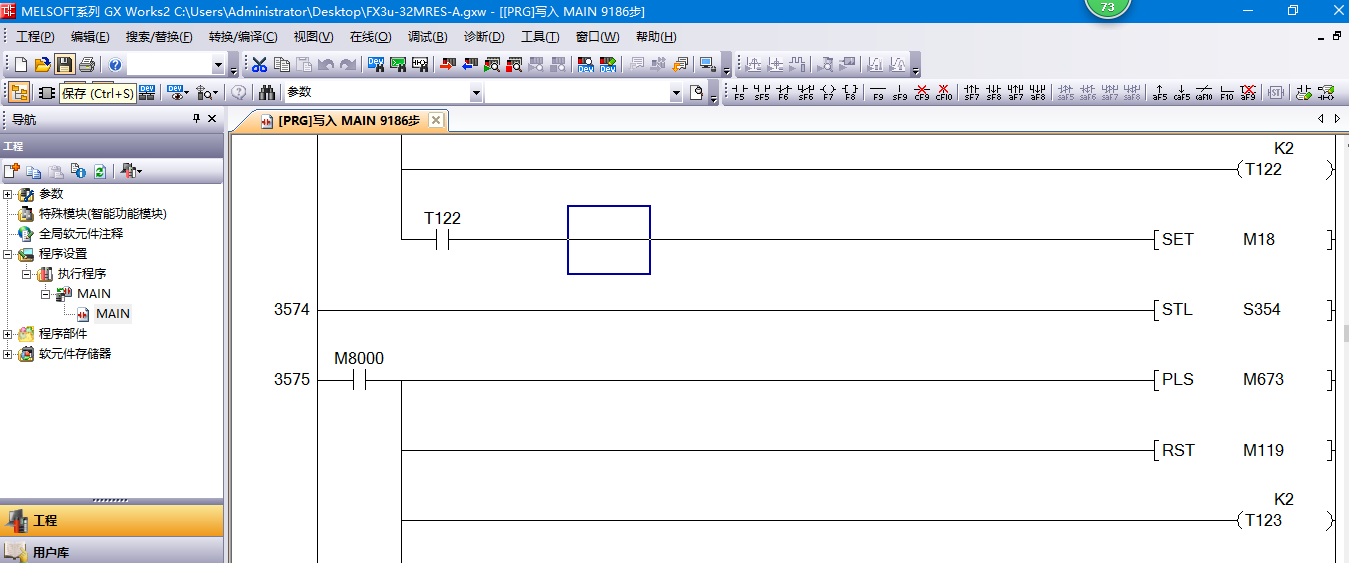1349x563 pixels.
Task: Insert application instruction using F8 tool
Action: (850, 93)
